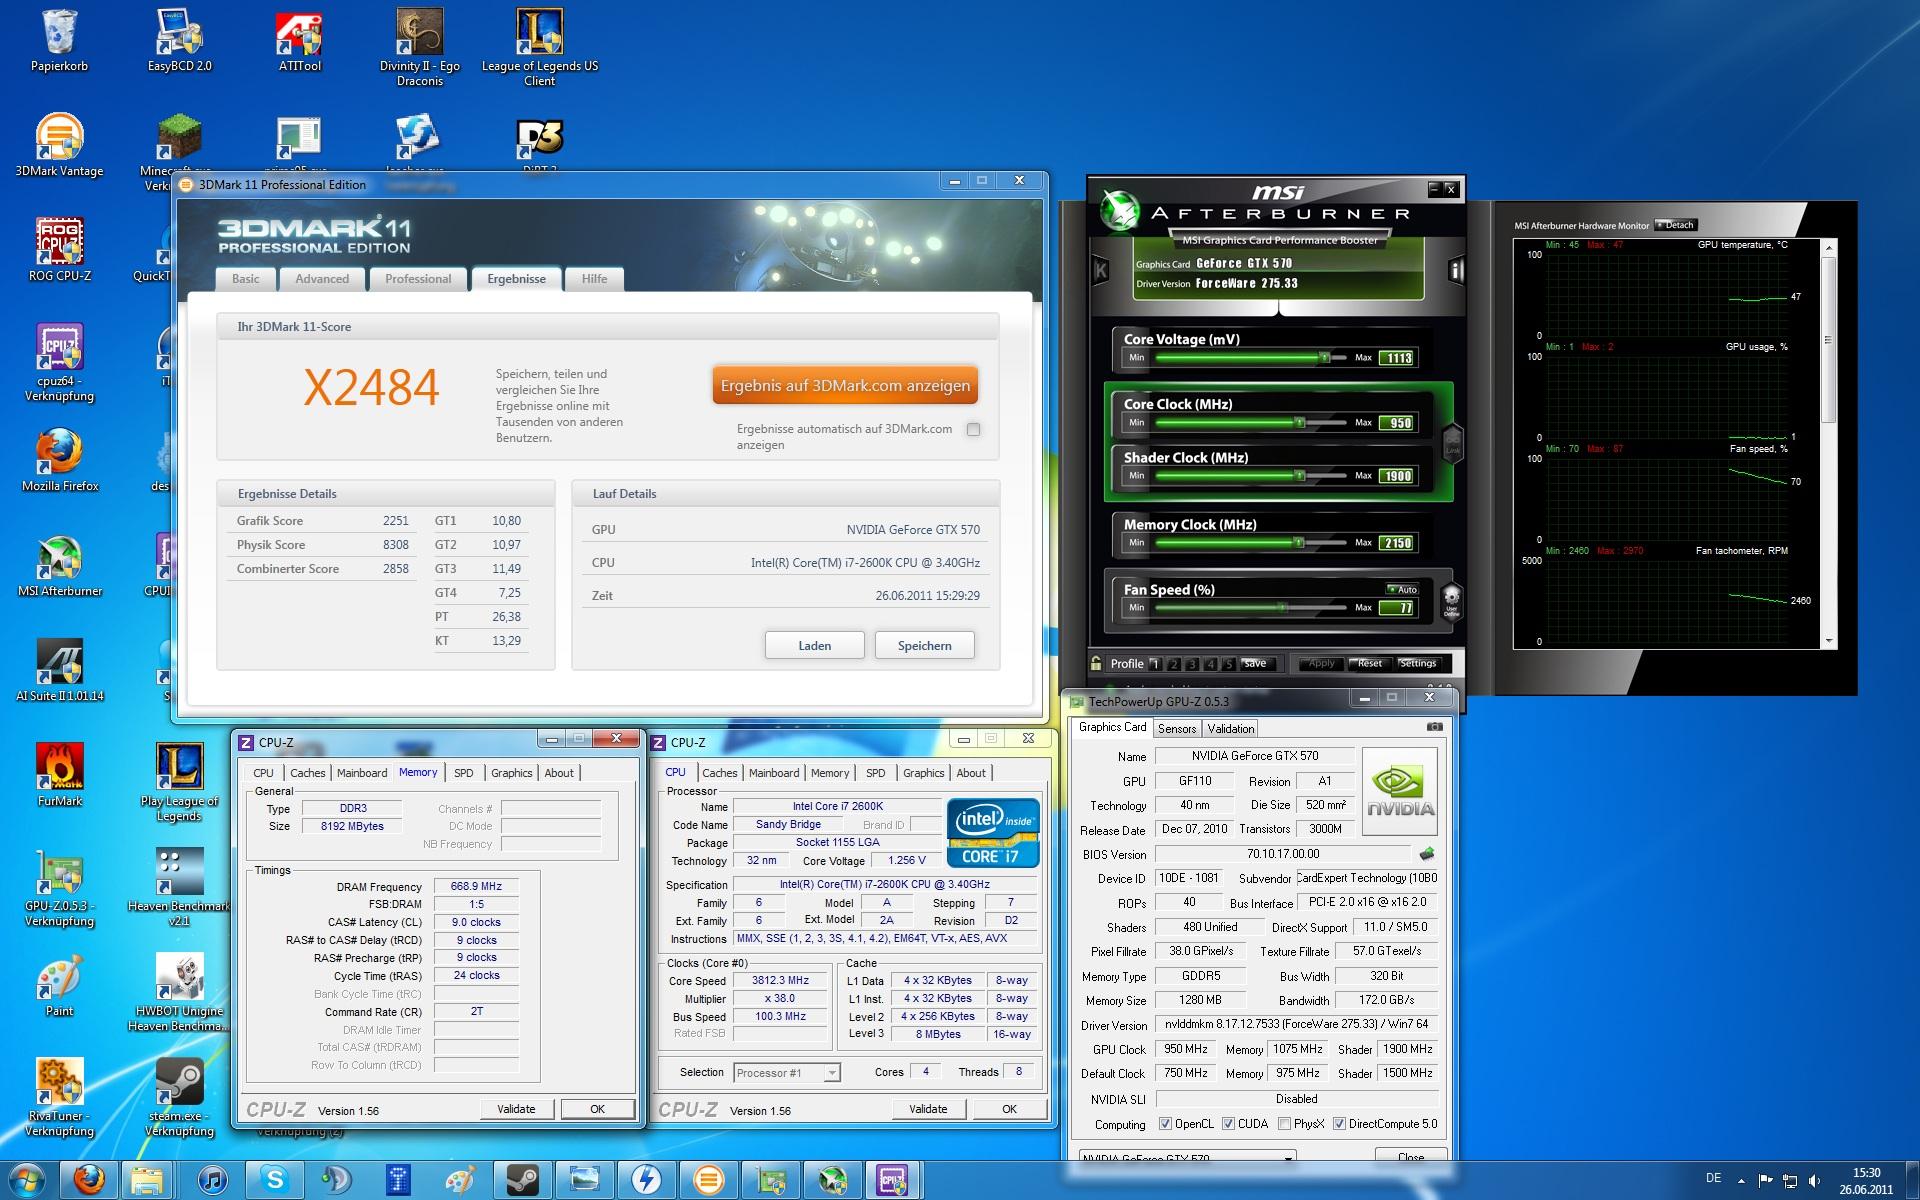Switch to the Advanced tab in 3DMark 11

click(322, 279)
